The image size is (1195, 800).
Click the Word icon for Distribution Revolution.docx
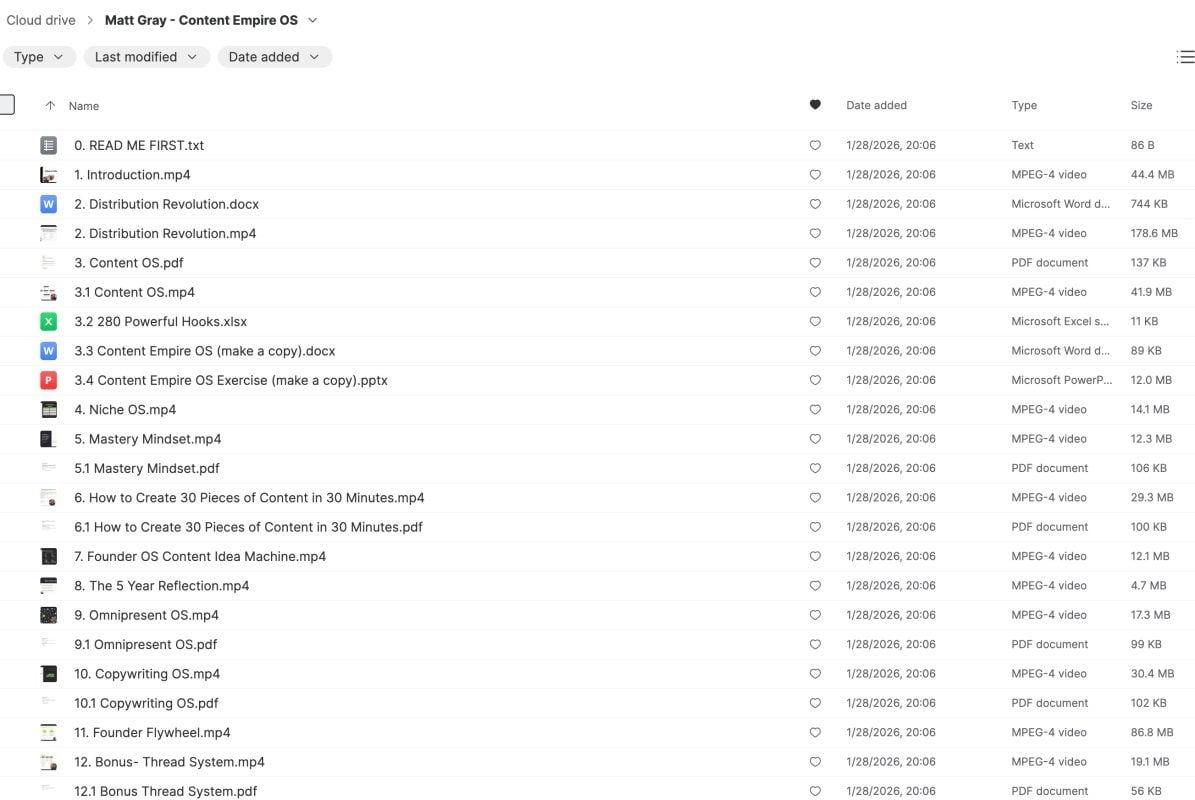click(48, 204)
